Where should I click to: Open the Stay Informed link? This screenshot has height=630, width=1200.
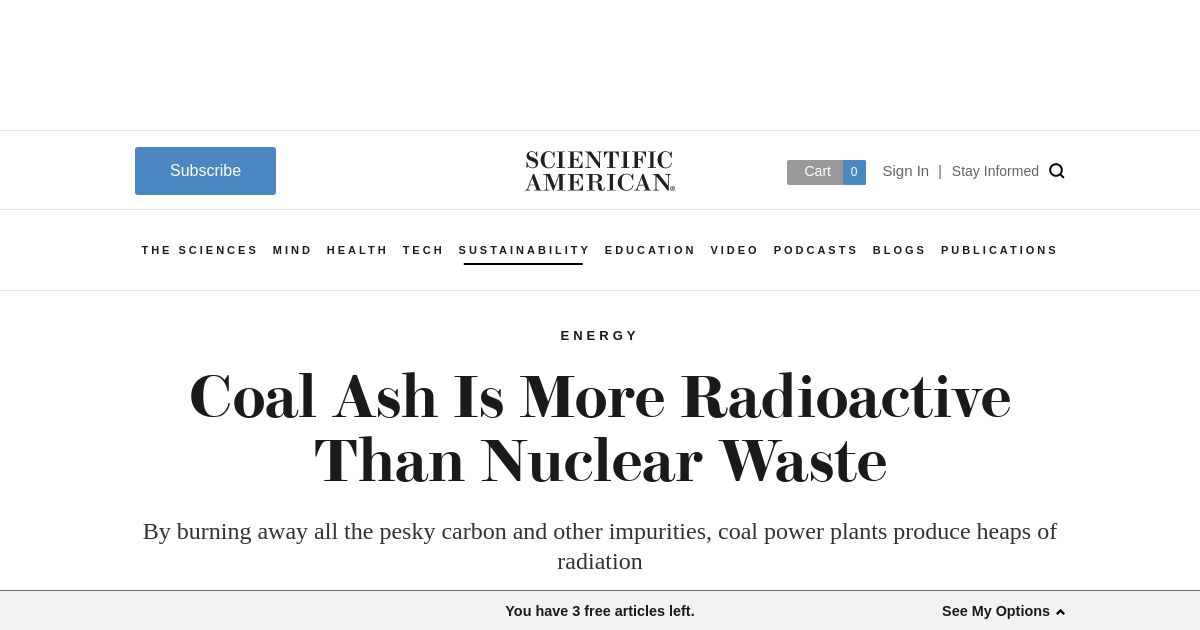point(995,171)
